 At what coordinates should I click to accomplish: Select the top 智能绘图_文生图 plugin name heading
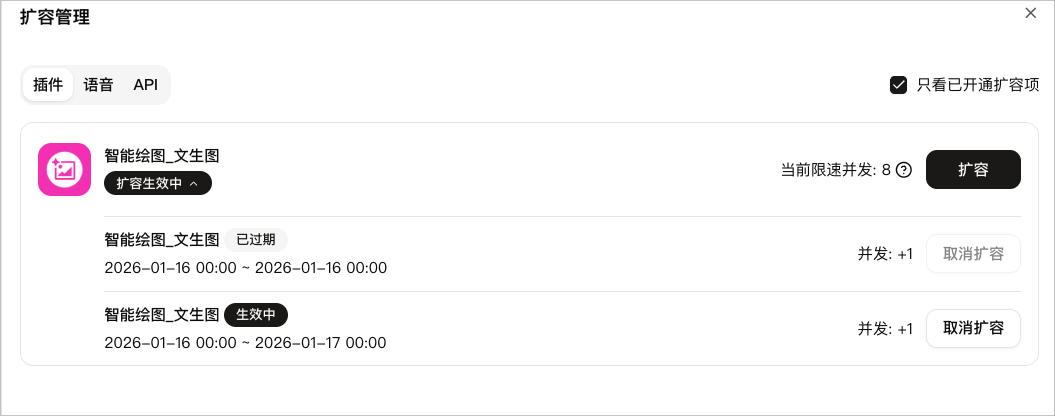click(161, 156)
